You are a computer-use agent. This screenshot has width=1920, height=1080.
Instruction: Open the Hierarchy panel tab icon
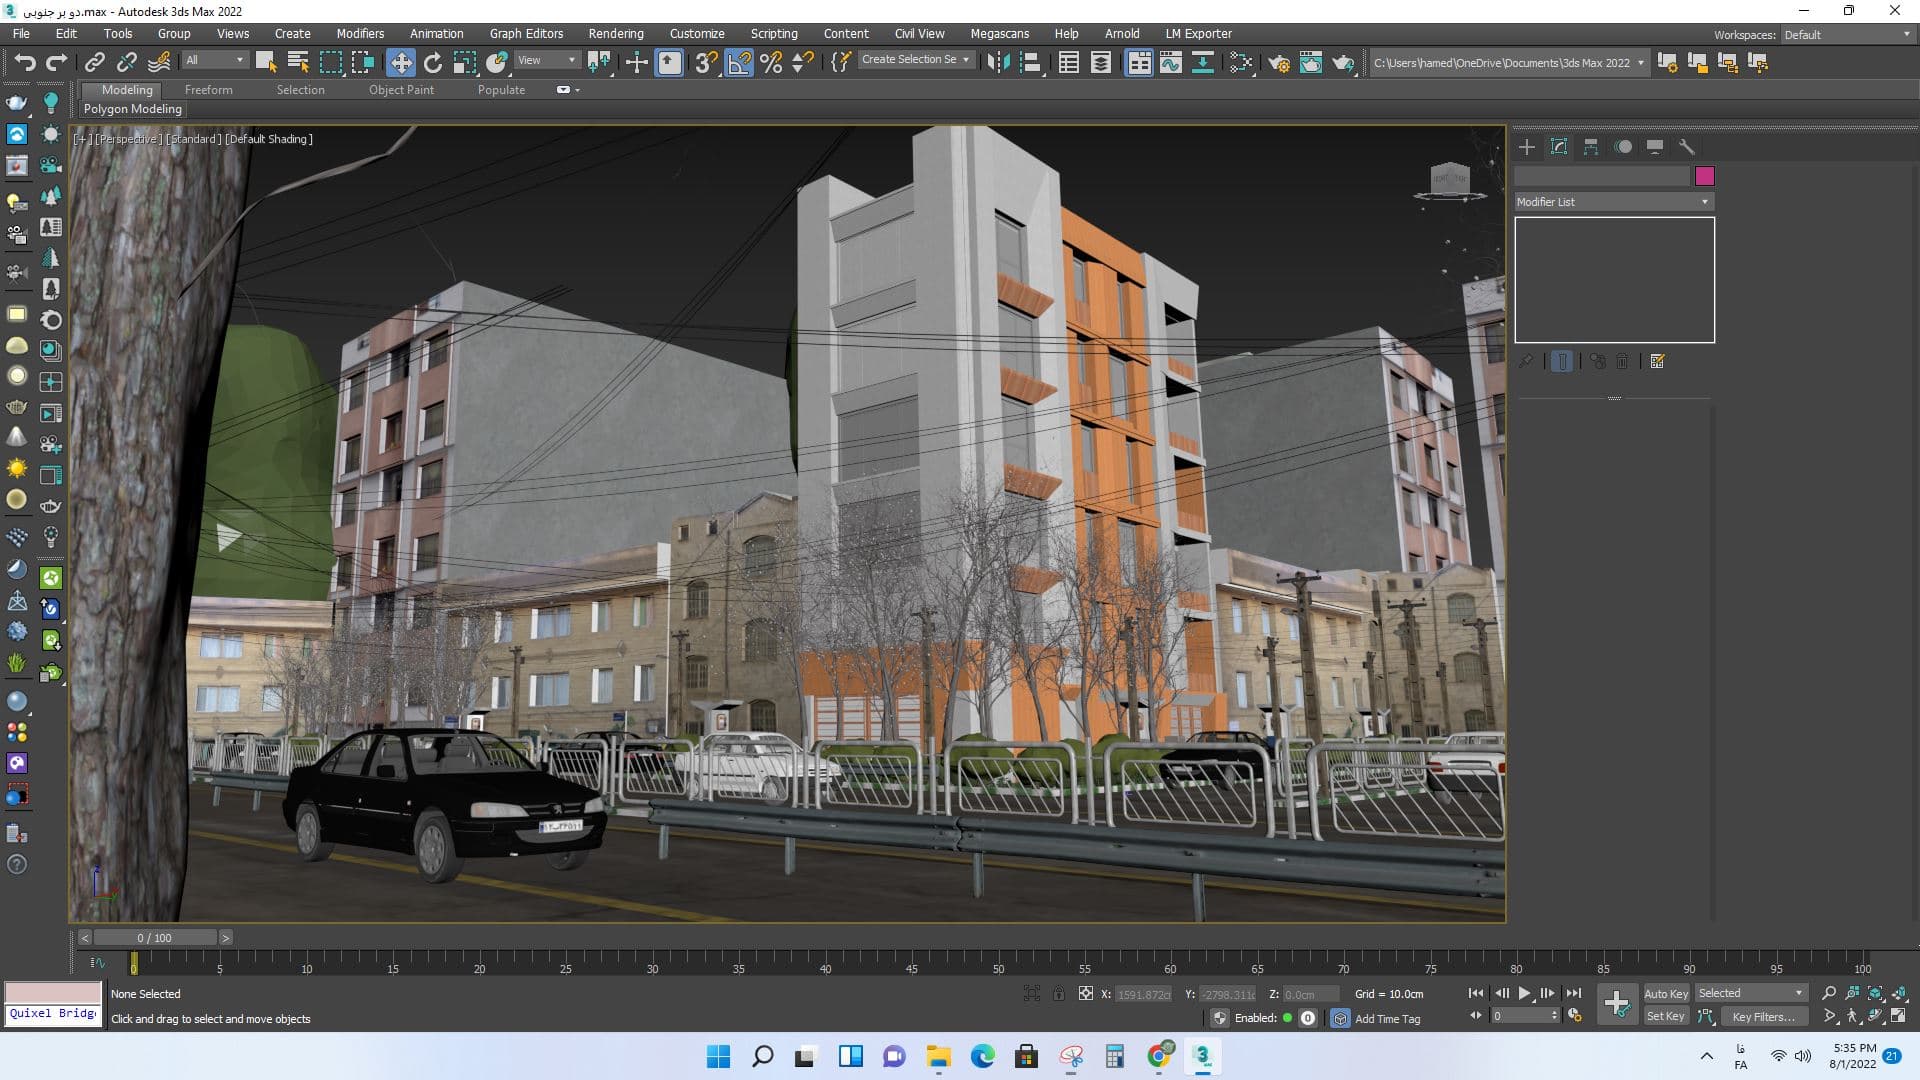(x=1591, y=147)
